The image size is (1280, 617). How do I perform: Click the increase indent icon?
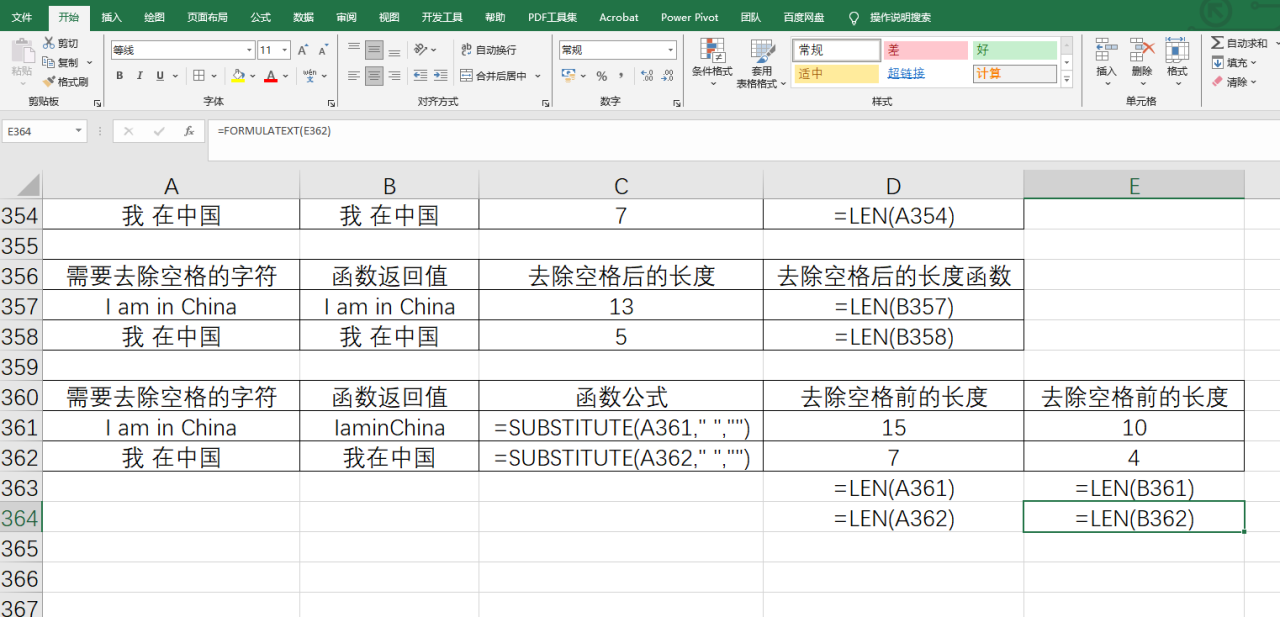(x=440, y=76)
